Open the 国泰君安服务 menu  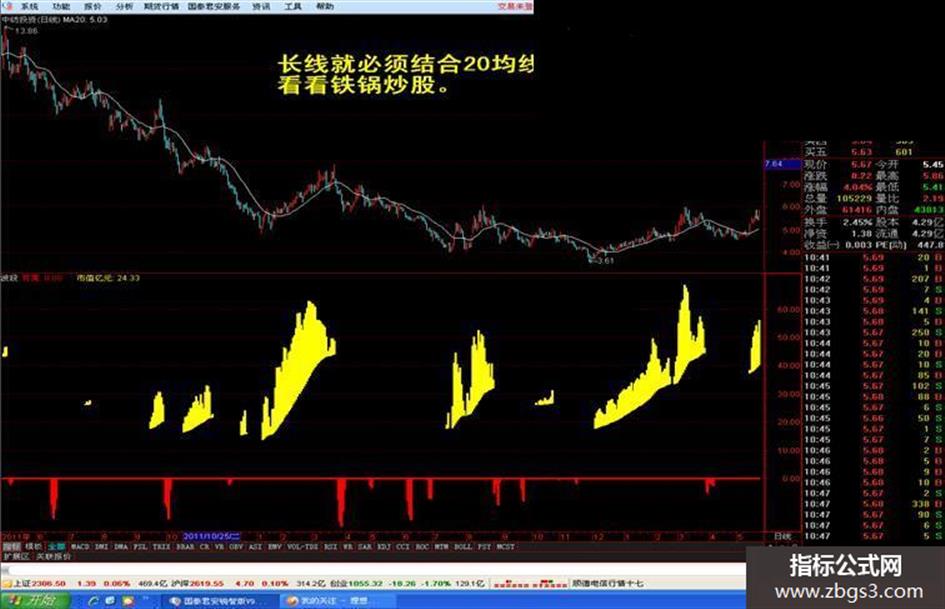click(214, 7)
